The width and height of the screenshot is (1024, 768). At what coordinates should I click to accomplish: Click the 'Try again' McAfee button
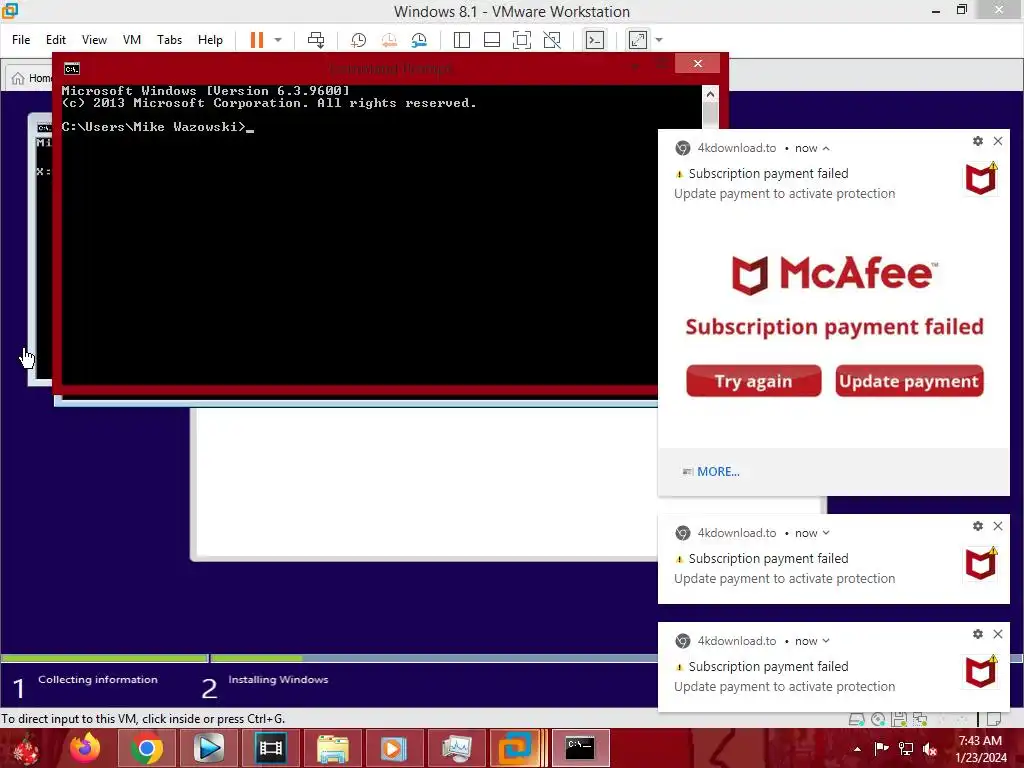point(754,381)
